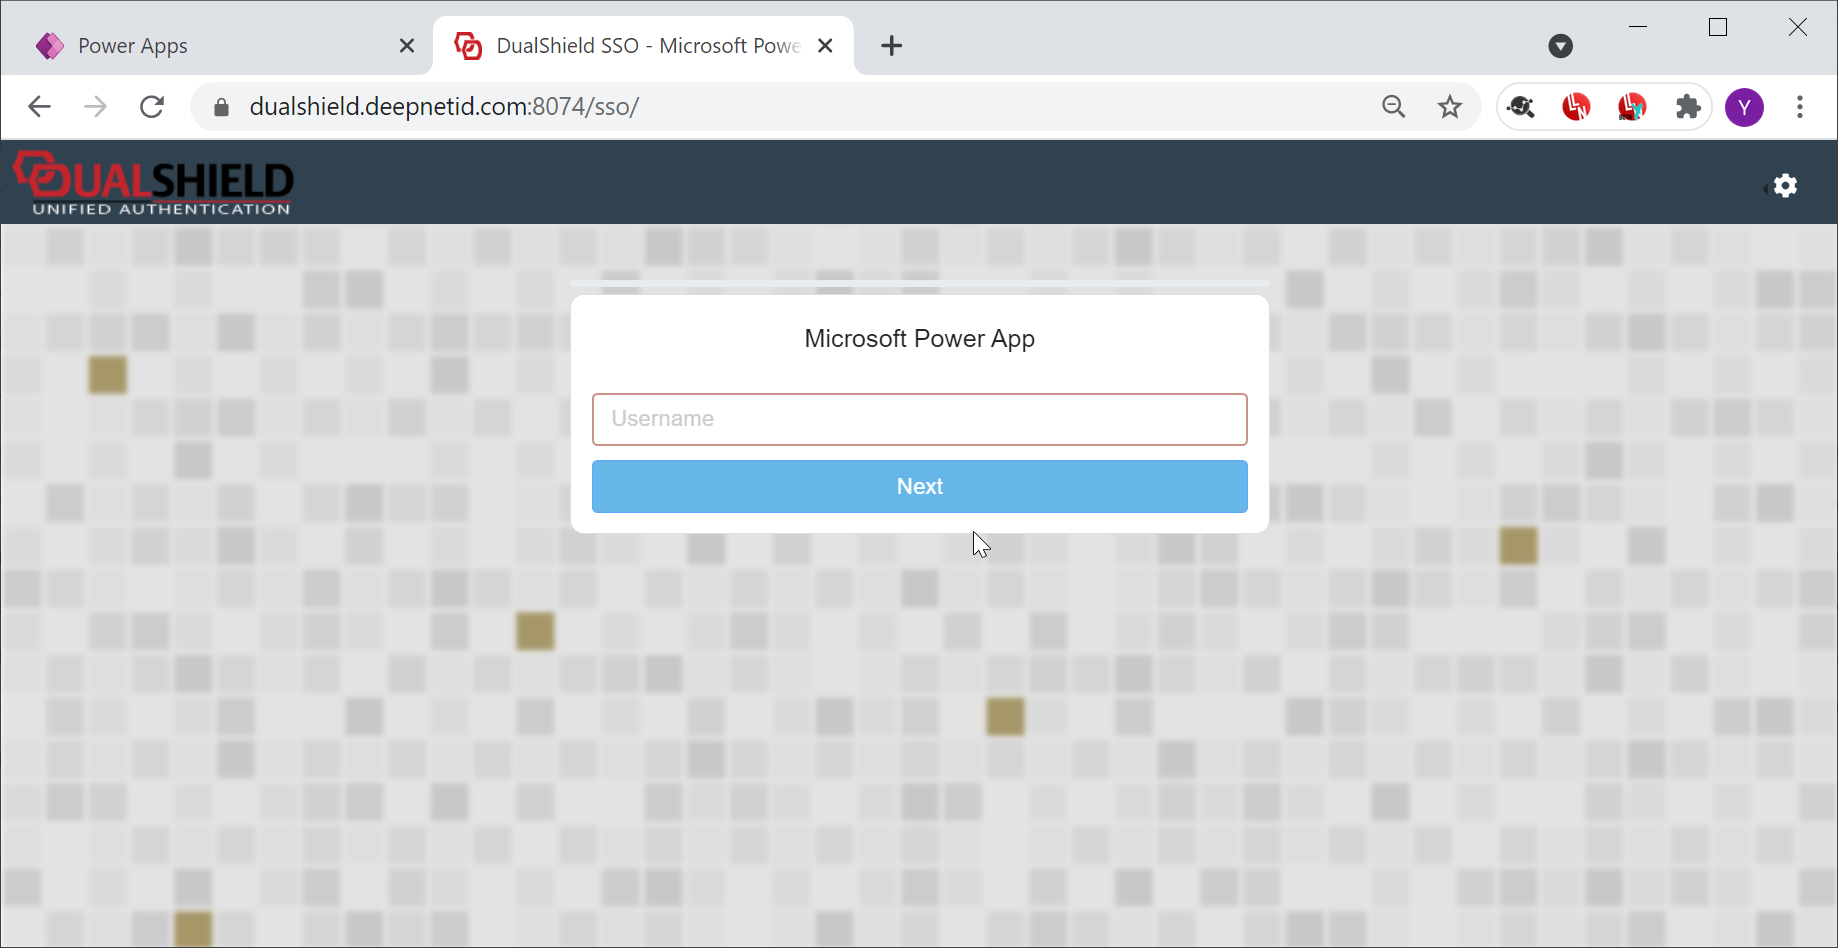Viewport: 1838px width, 948px height.
Task: Click the red LLN extension icon
Action: 1576,107
